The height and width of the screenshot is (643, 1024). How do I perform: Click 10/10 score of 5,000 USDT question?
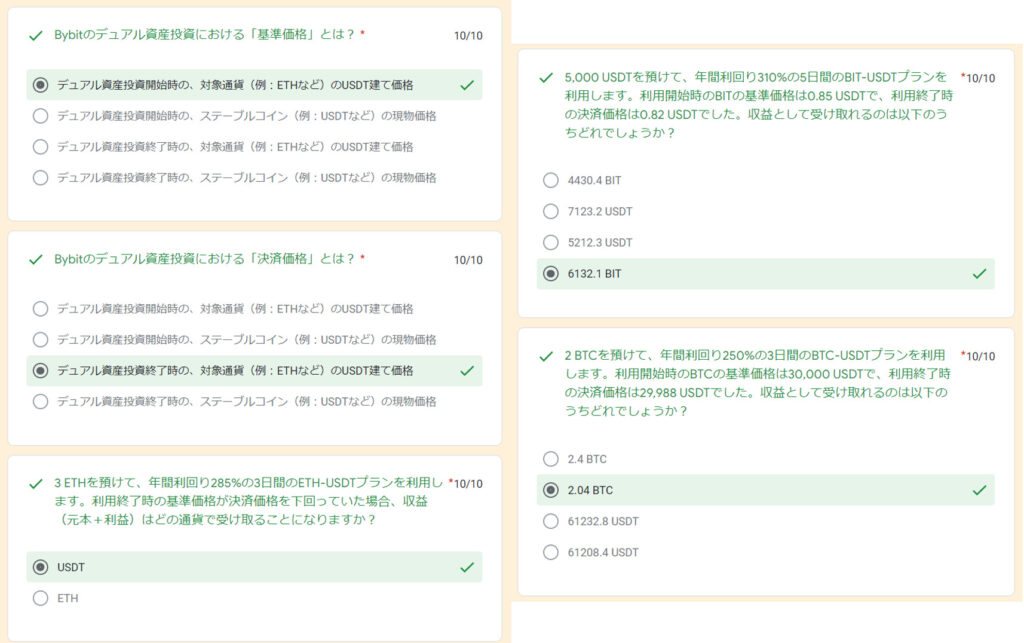[981, 78]
